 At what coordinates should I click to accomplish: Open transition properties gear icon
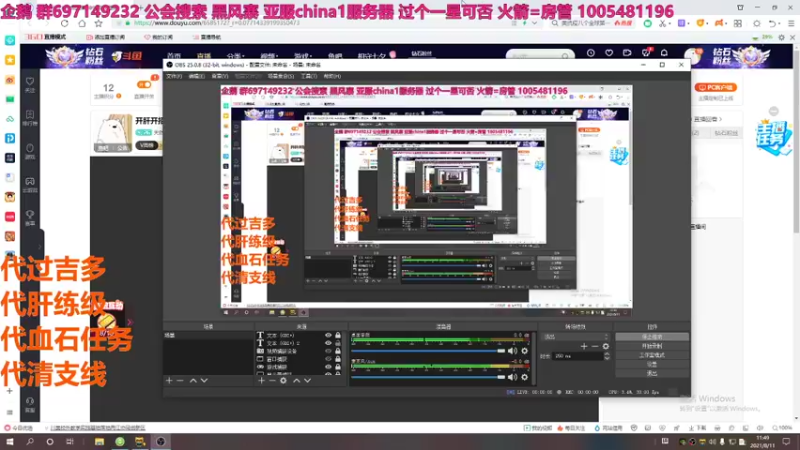click(x=606, y=346)
